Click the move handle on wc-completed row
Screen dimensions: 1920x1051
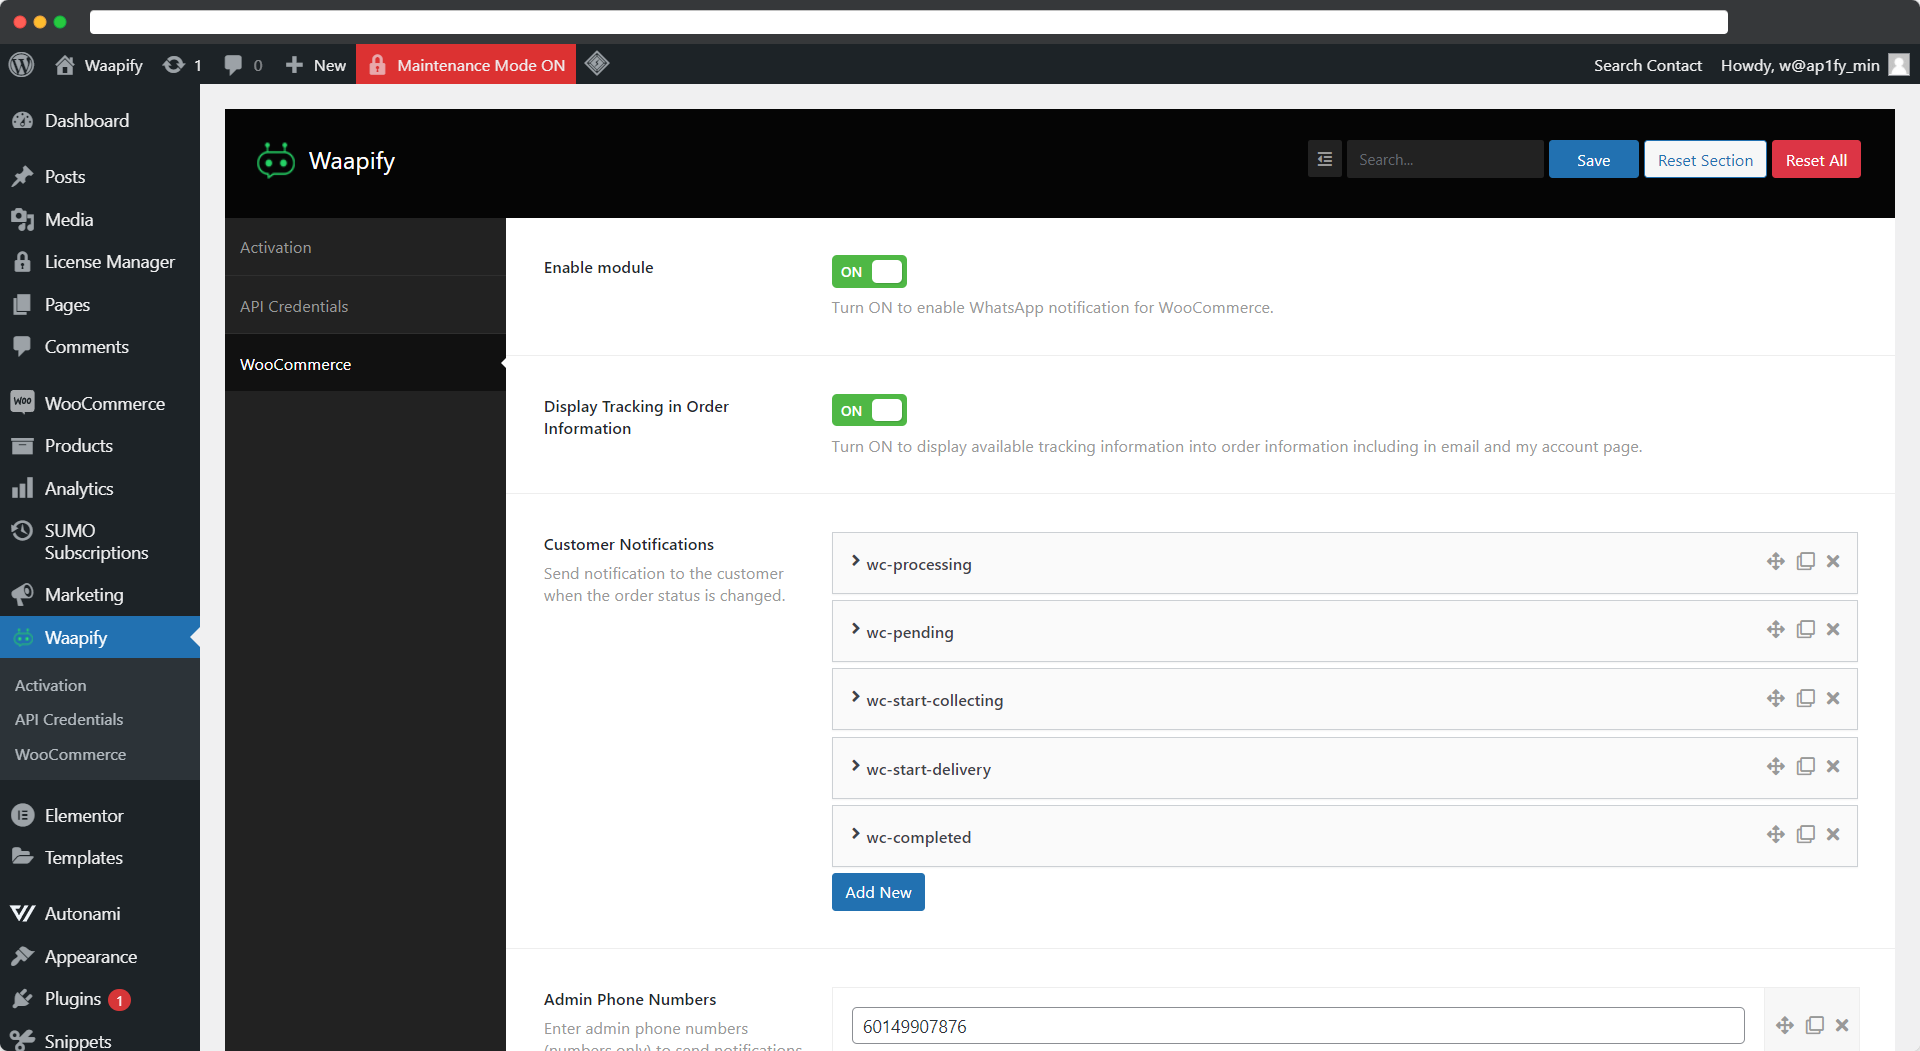coord(1776,835)
